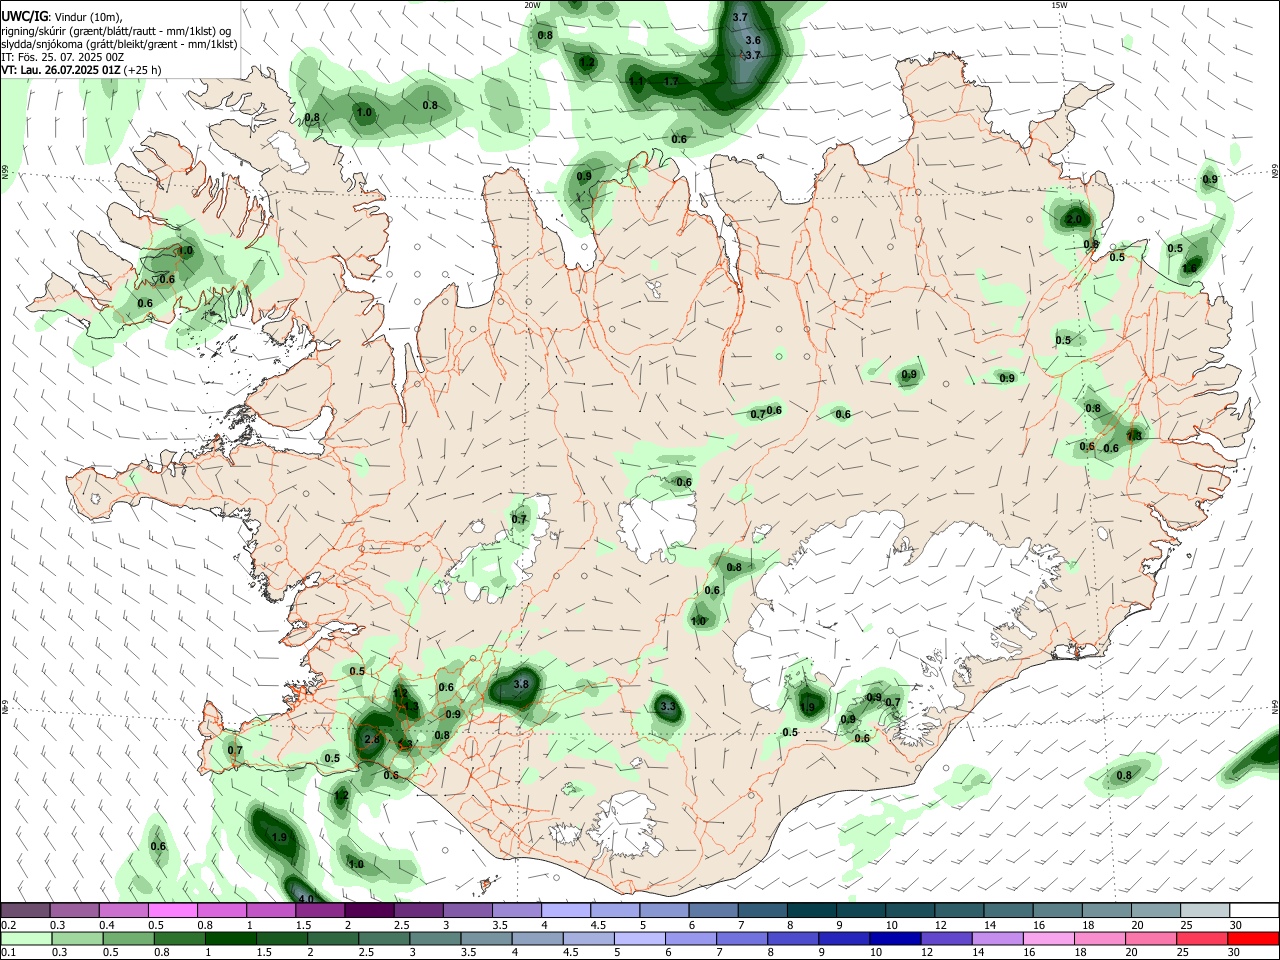This screenshot has width=1280, height=960.
Task: Click the 4.5 label on snow scale
Action: [x=598, y=925]
